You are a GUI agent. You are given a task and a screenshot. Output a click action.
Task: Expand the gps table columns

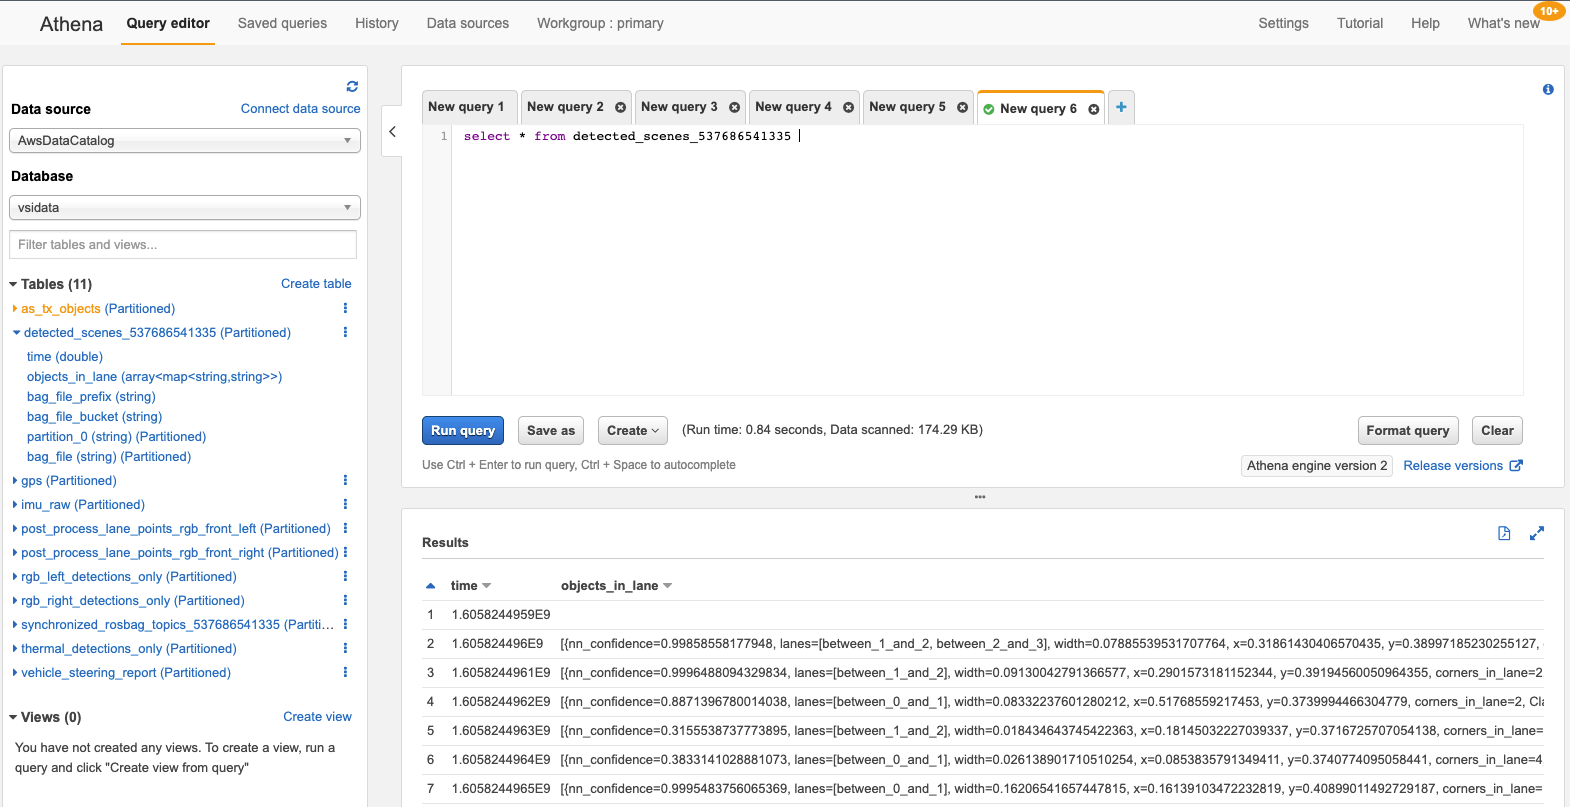coord(15,481)
